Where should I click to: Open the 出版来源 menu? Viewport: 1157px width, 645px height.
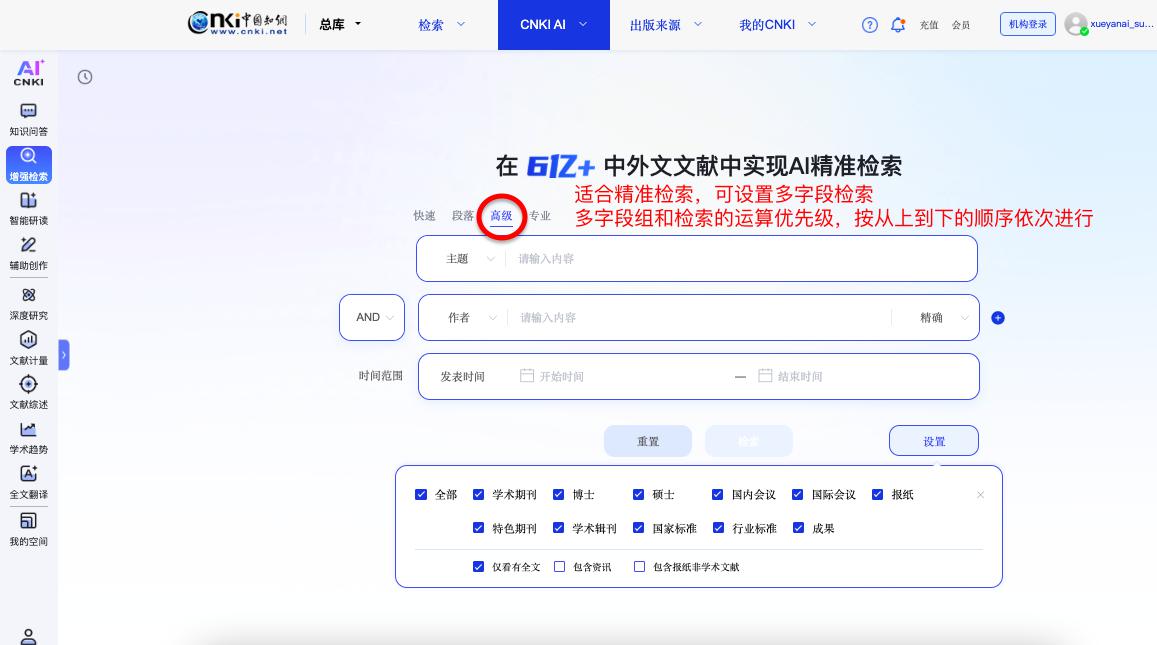coord(666,25)
